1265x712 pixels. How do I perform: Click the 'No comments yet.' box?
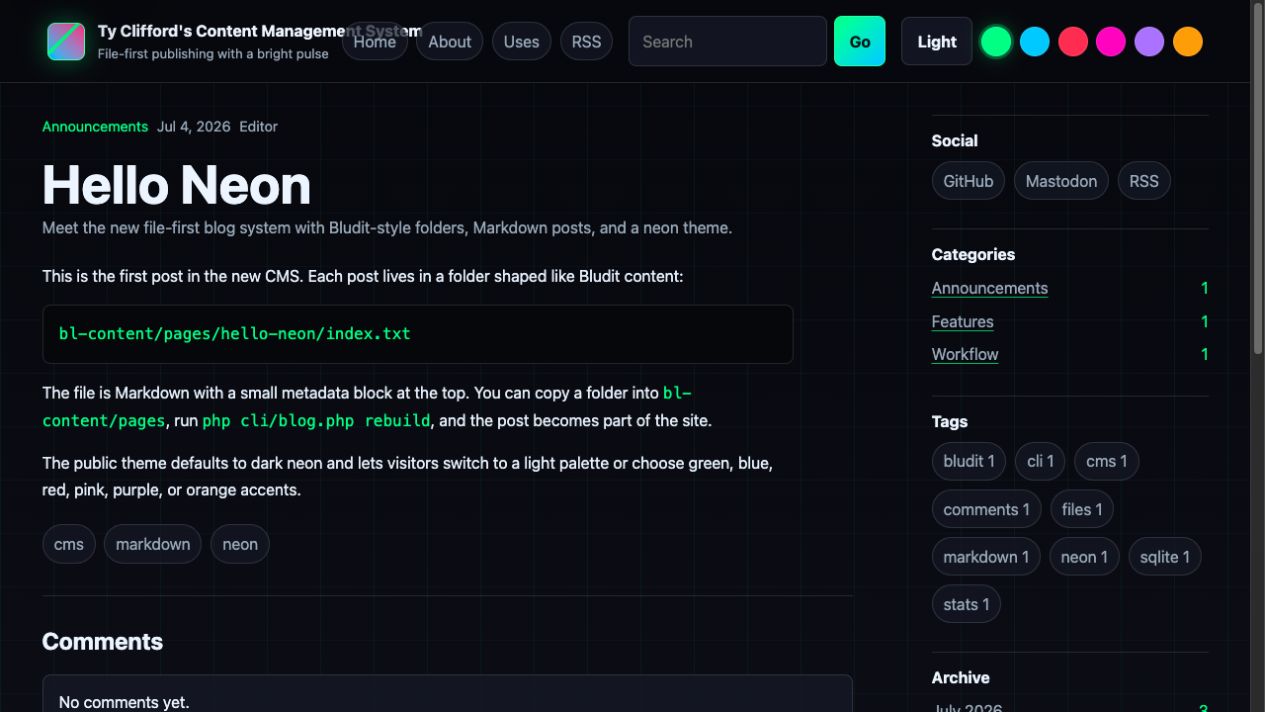coord(447,694)
